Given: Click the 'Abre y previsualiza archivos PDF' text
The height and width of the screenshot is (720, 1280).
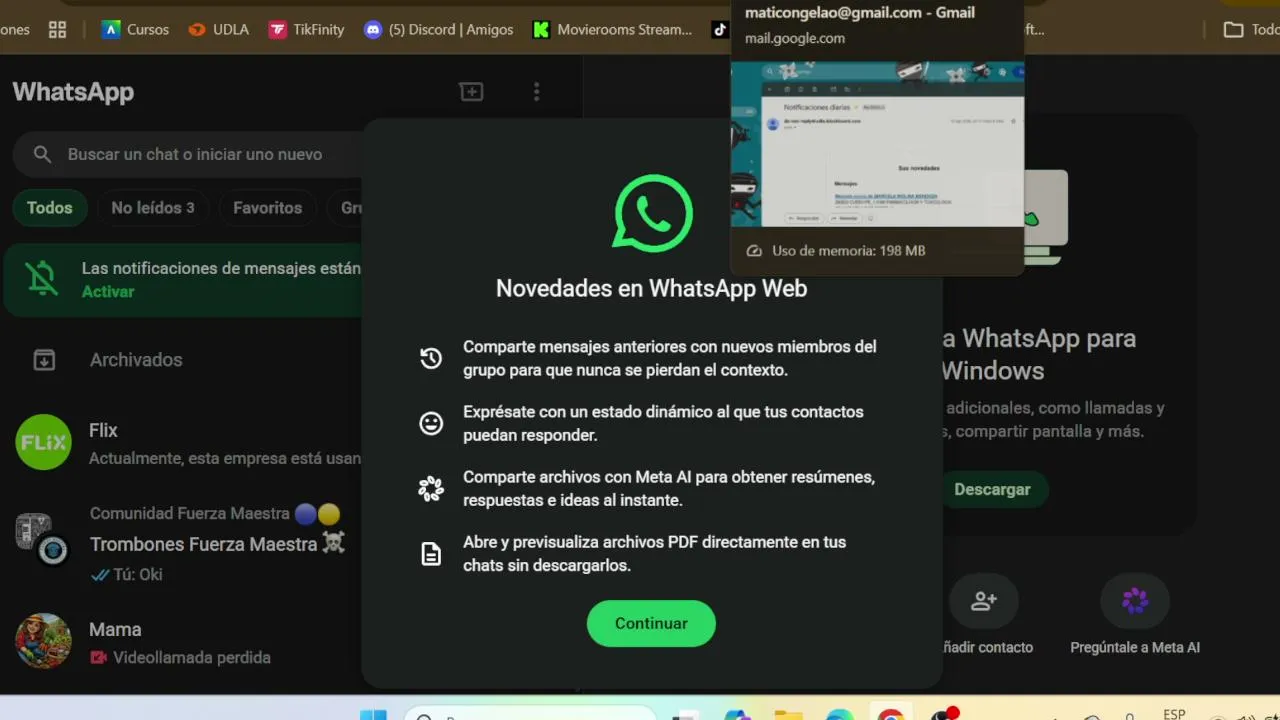Looking at the screenshot, I should (655, 553).
